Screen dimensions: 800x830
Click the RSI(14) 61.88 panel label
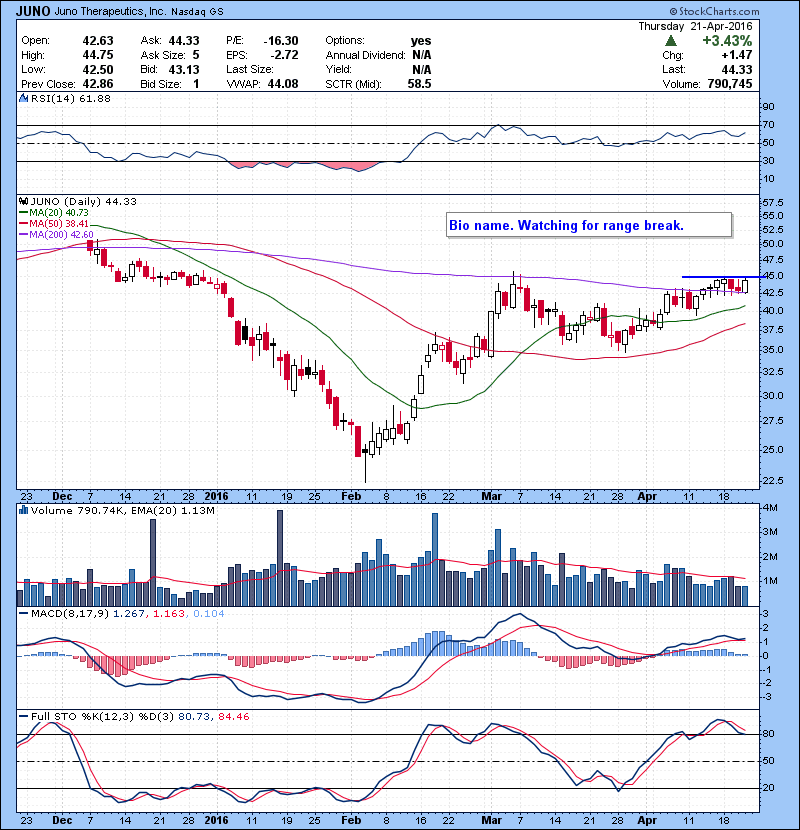click(x=70, y=98)
